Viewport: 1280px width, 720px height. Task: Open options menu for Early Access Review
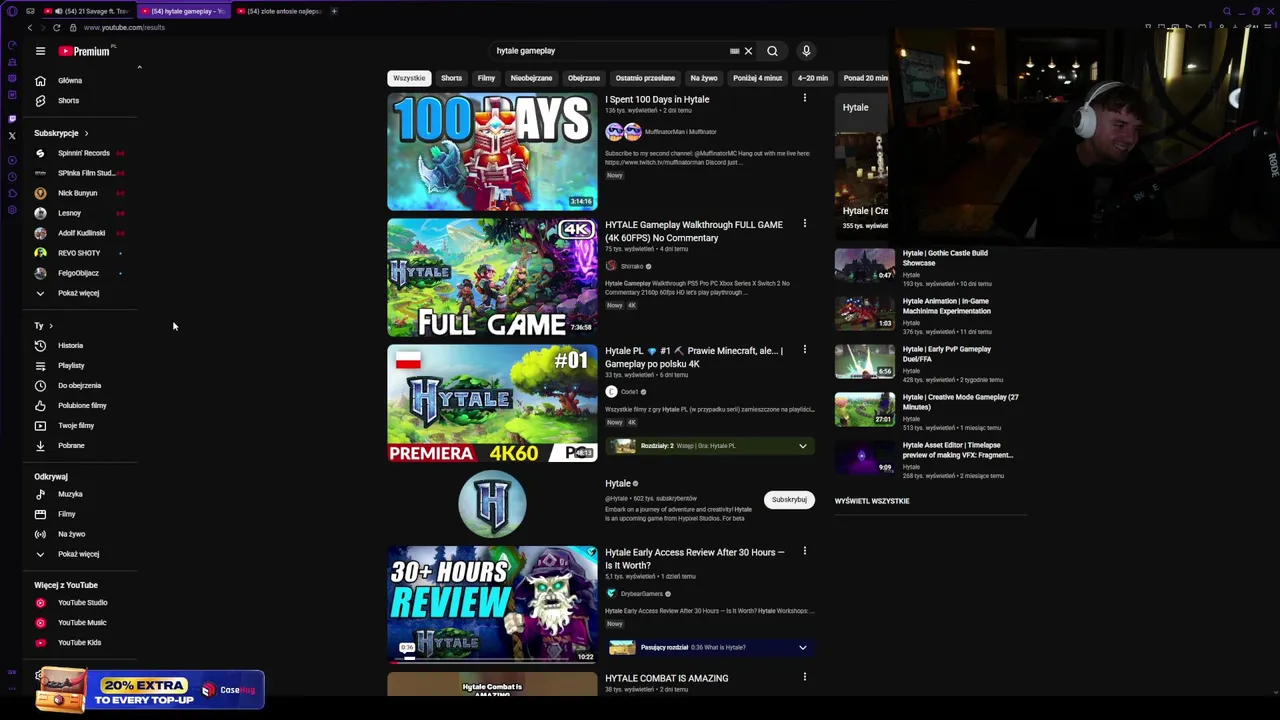[804, 551]
